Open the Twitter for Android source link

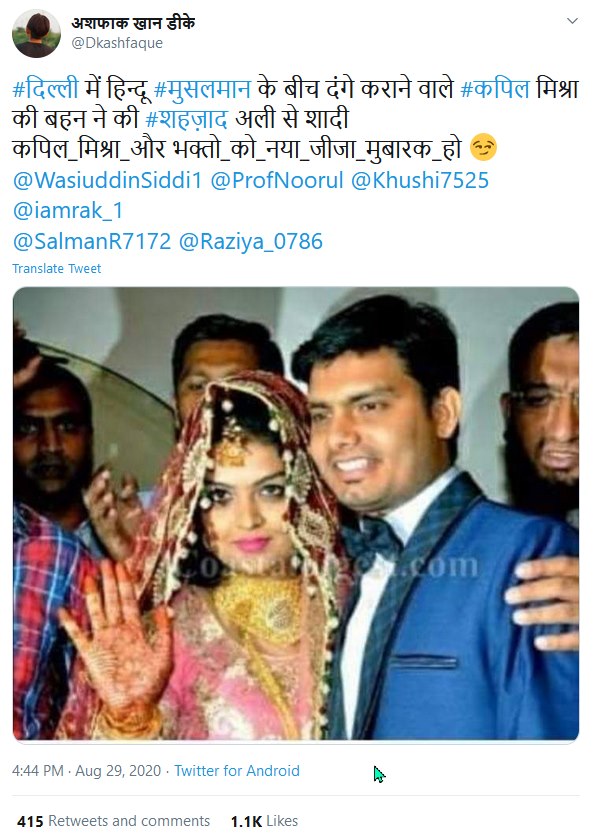point(236,771)
